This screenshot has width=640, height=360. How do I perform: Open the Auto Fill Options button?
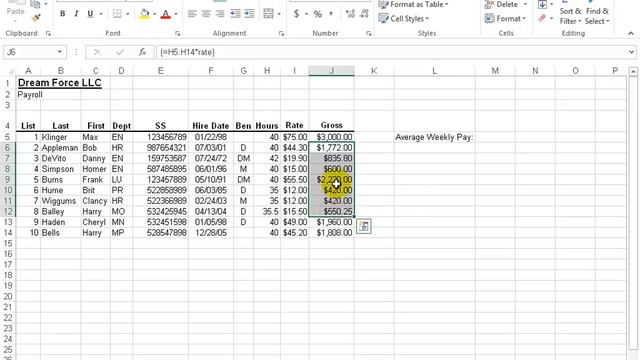click(x=364, y=226)
